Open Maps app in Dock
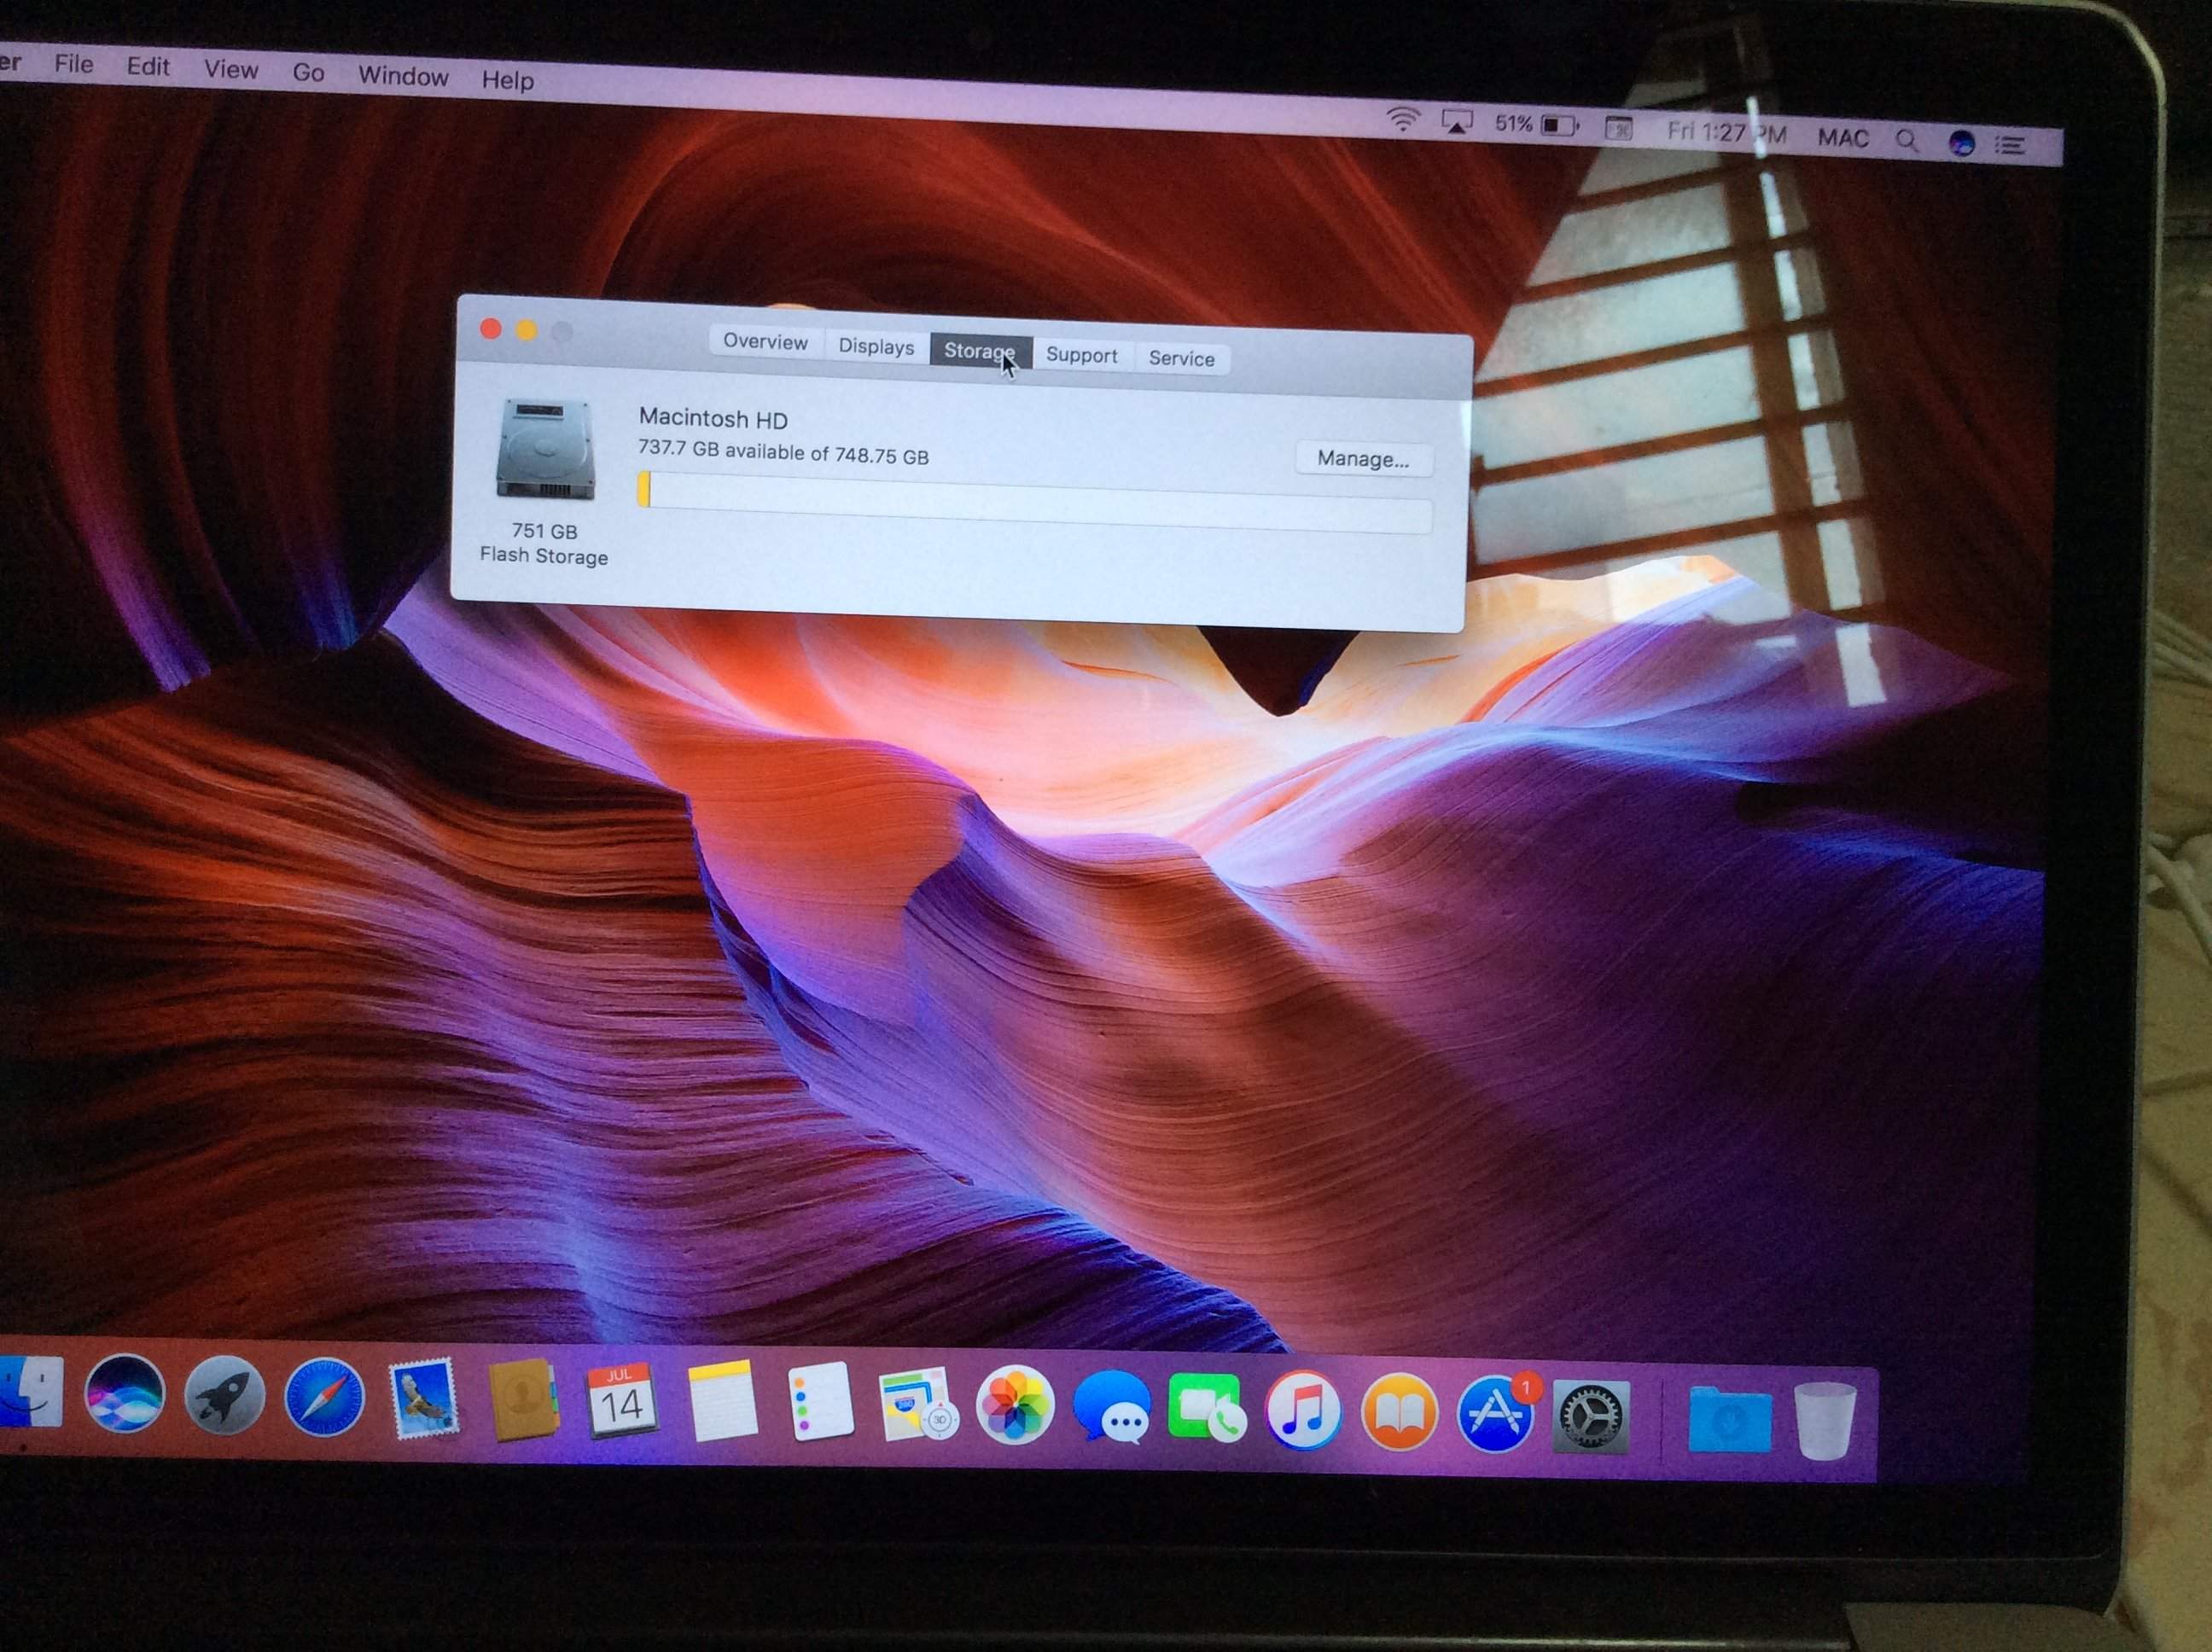Screen dimensions: 2212x1652 click(918, 1404)
